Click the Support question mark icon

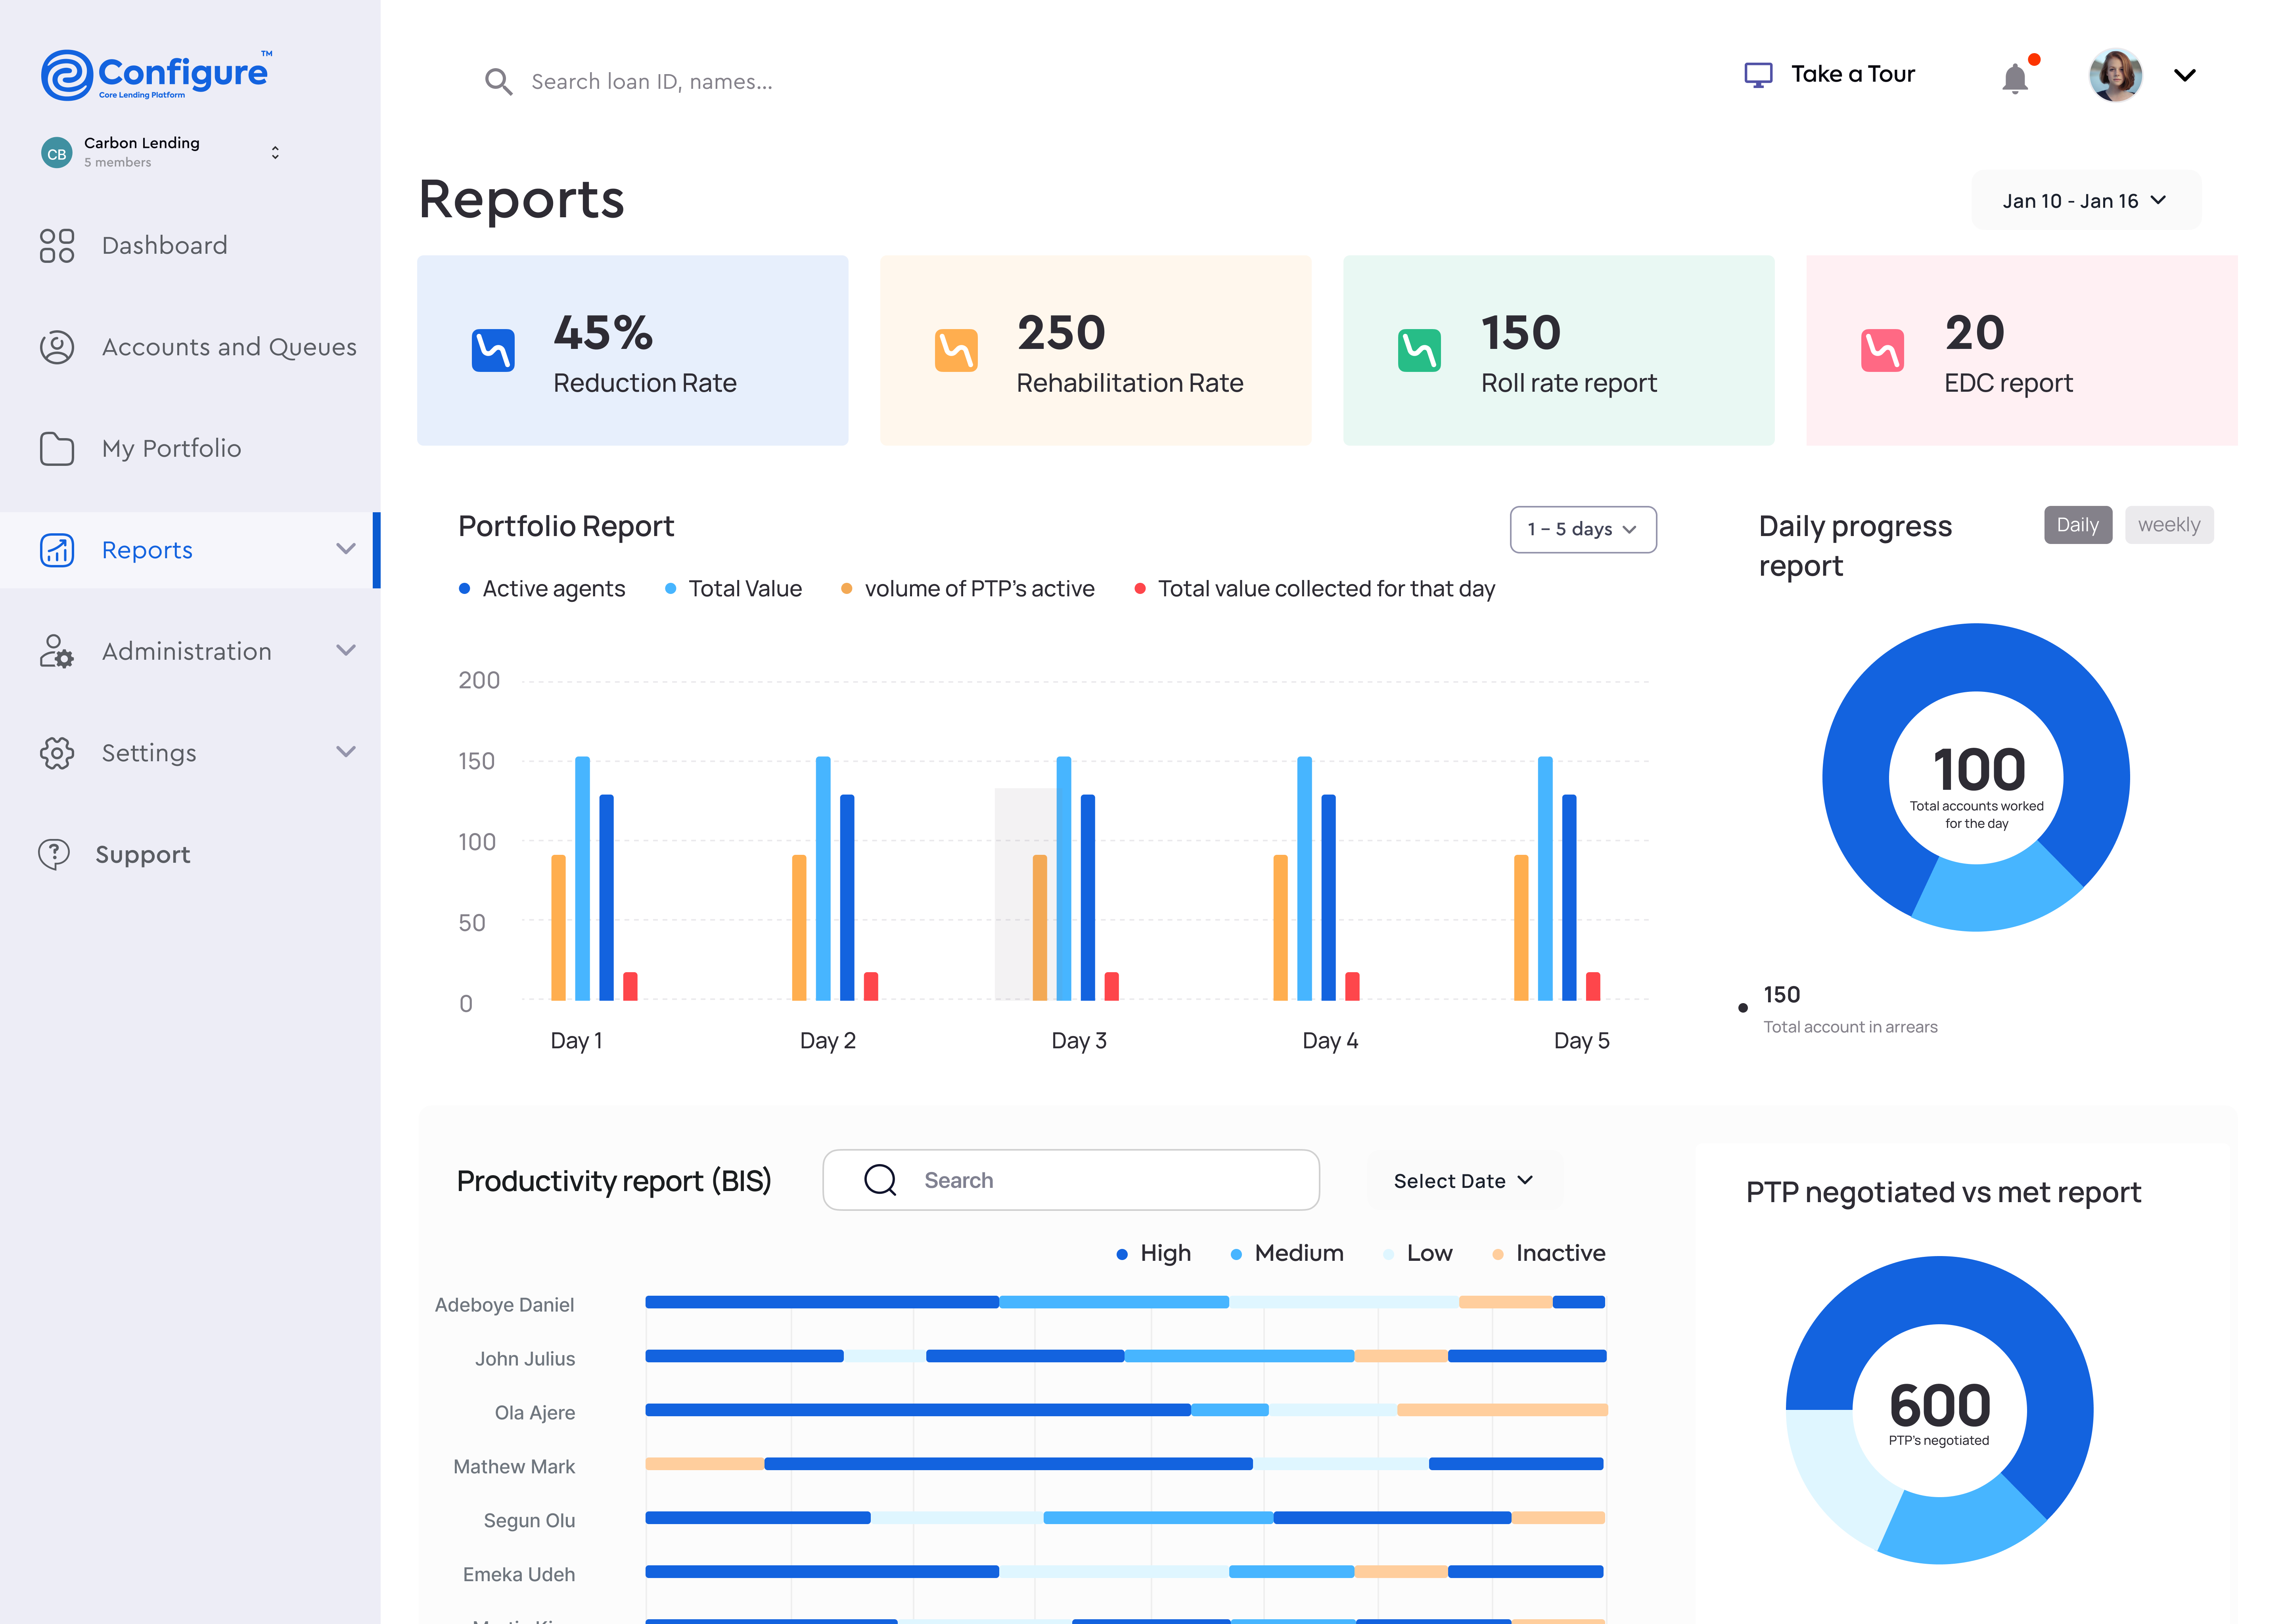click(x=54, y=854)
